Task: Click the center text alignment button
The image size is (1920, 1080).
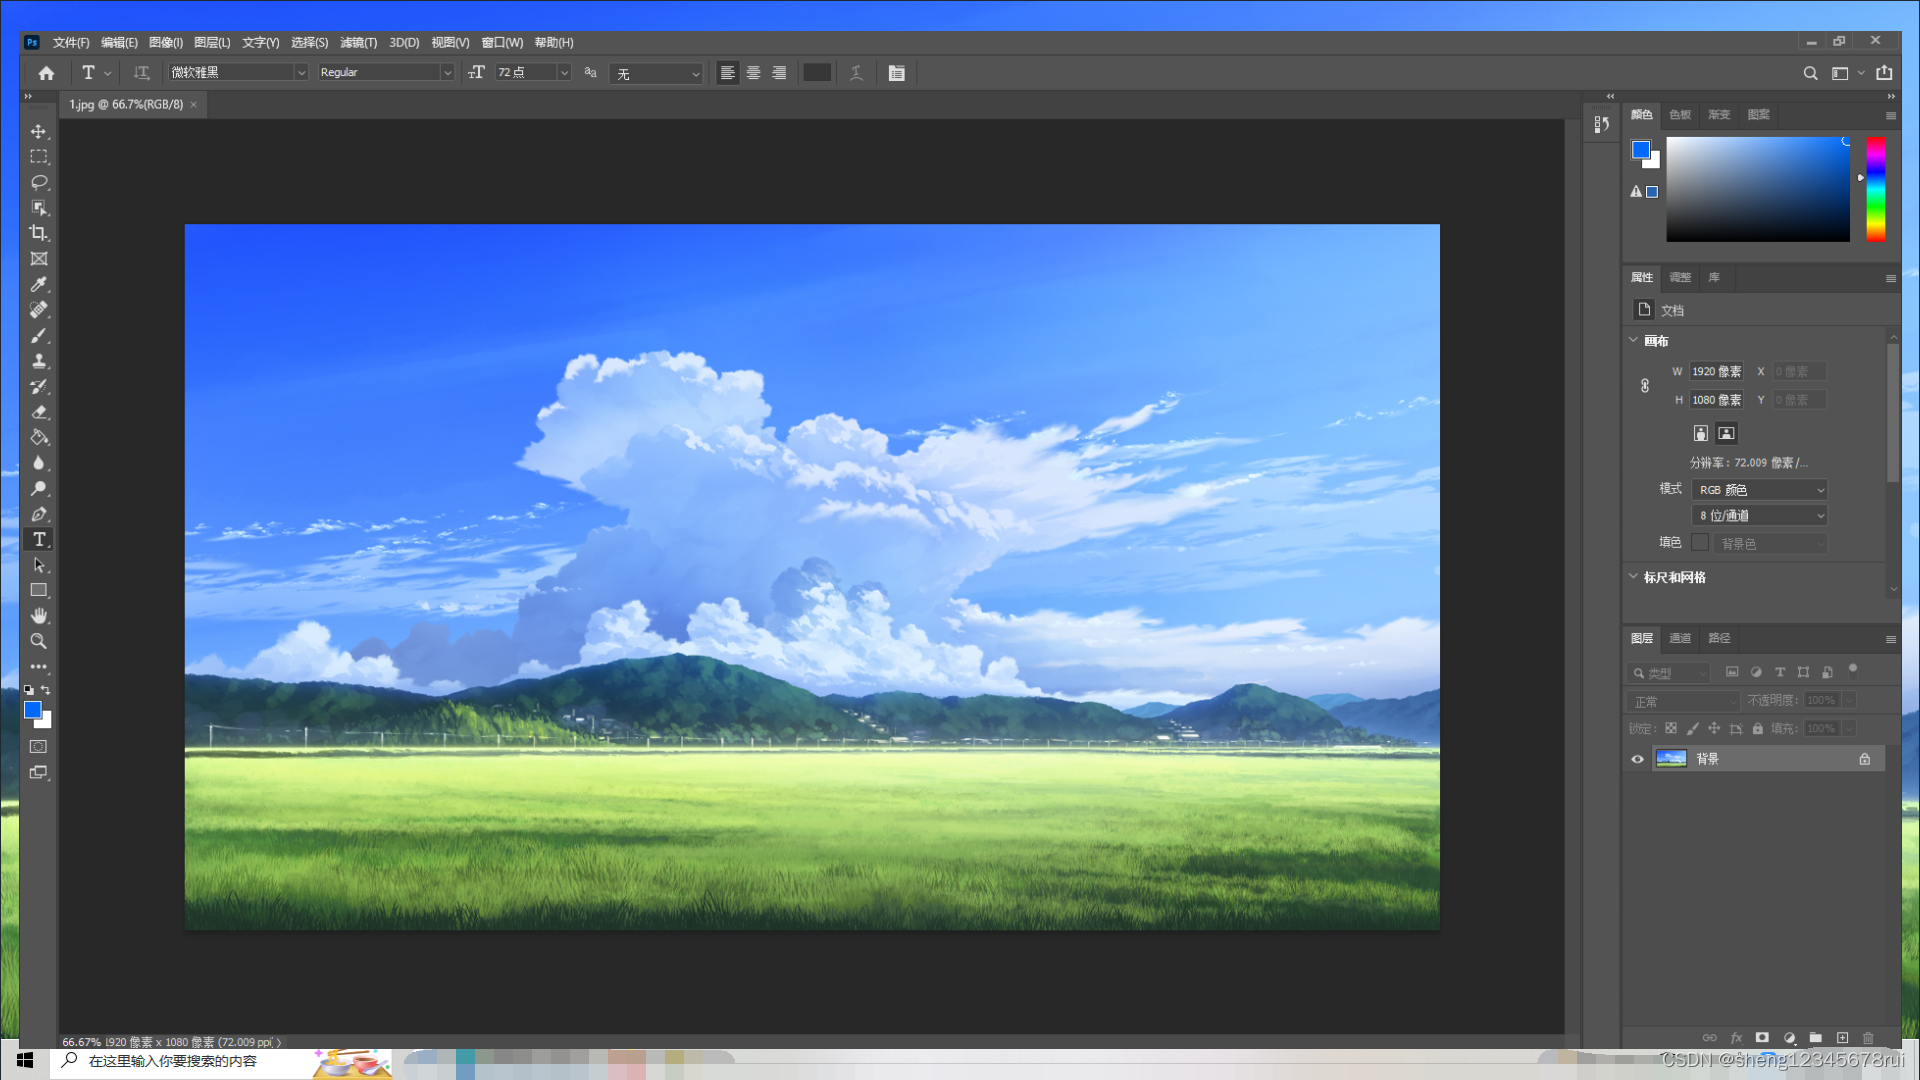Action: [753, 73]
